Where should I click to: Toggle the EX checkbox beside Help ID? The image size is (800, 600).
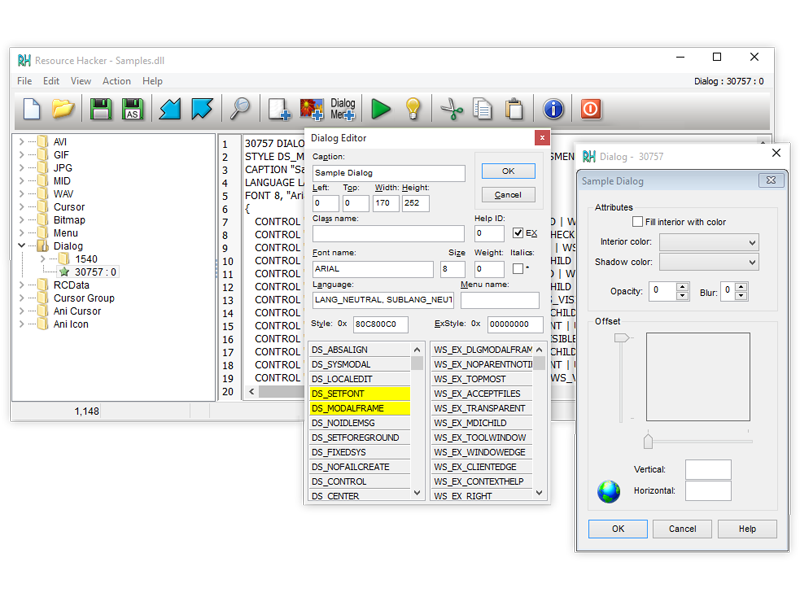(518, 233)
